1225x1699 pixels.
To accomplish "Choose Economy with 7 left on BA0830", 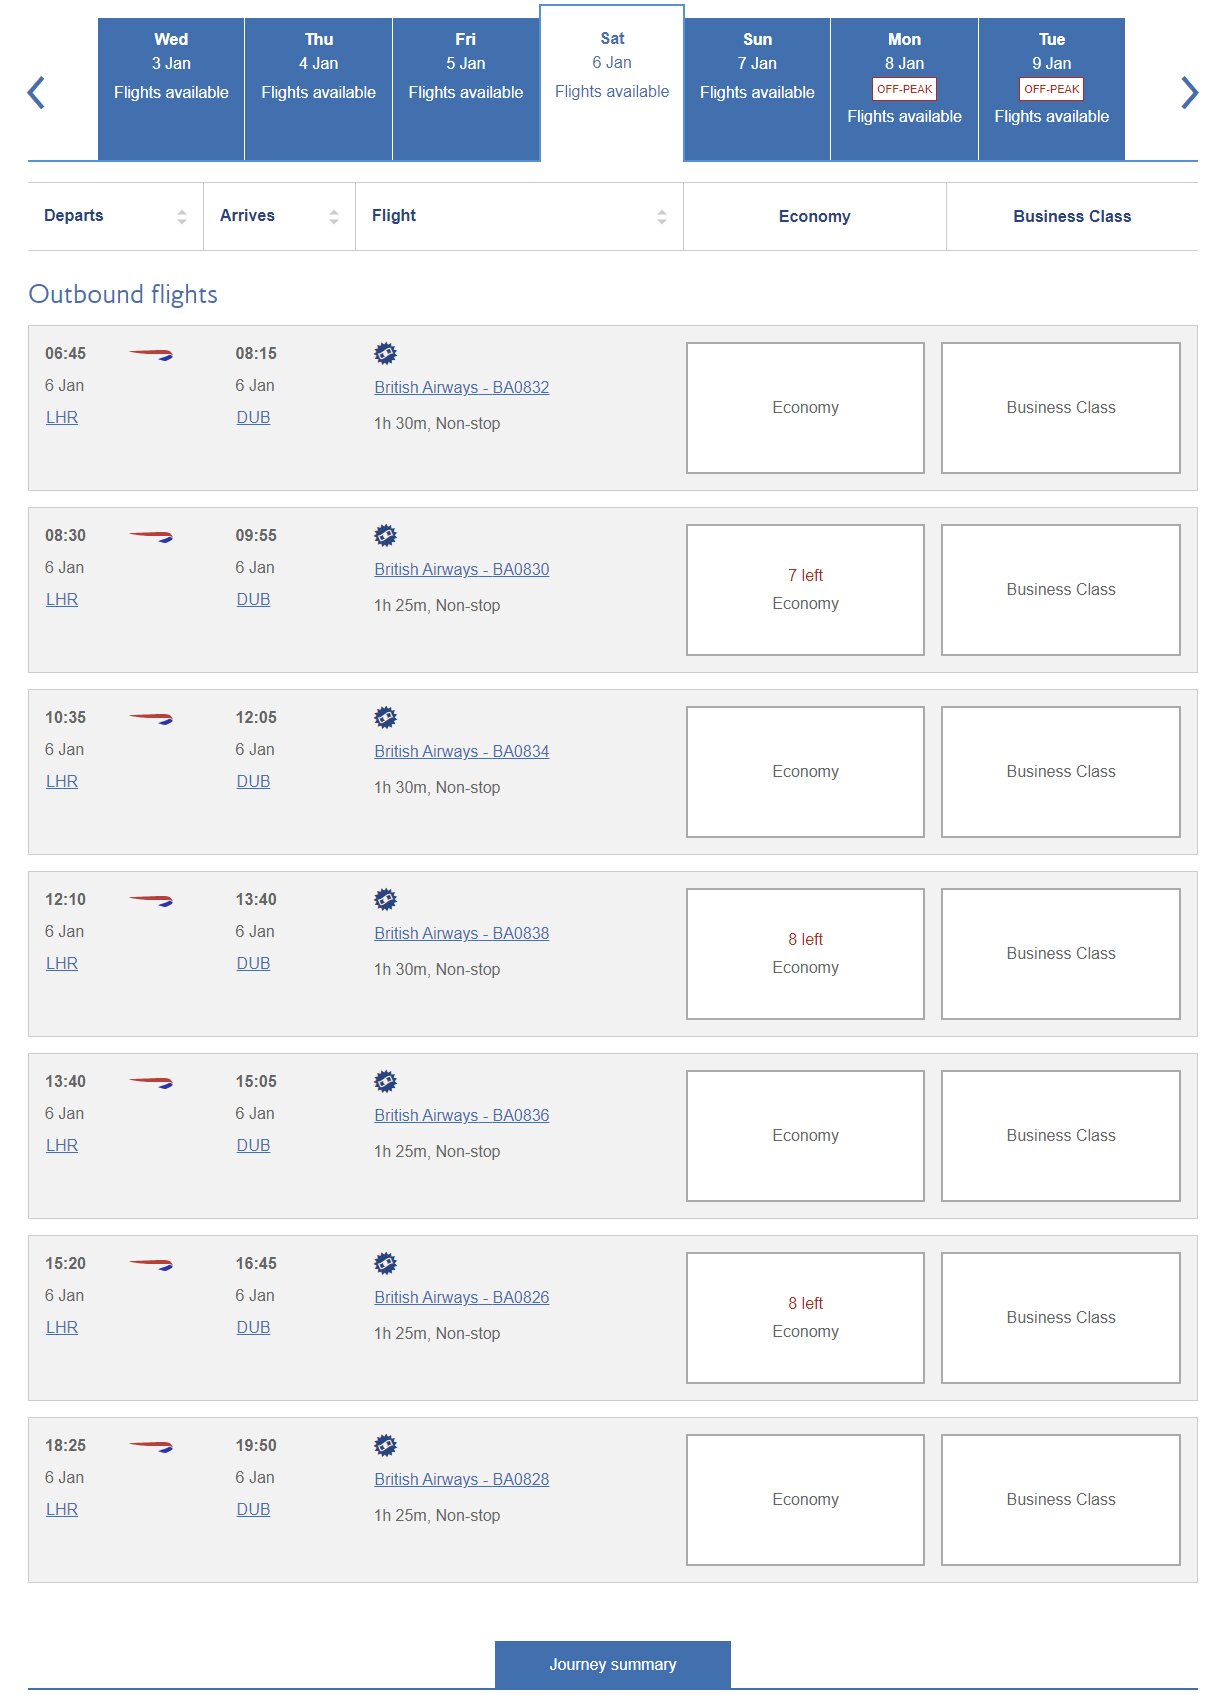I will click(x=805, y=590).
